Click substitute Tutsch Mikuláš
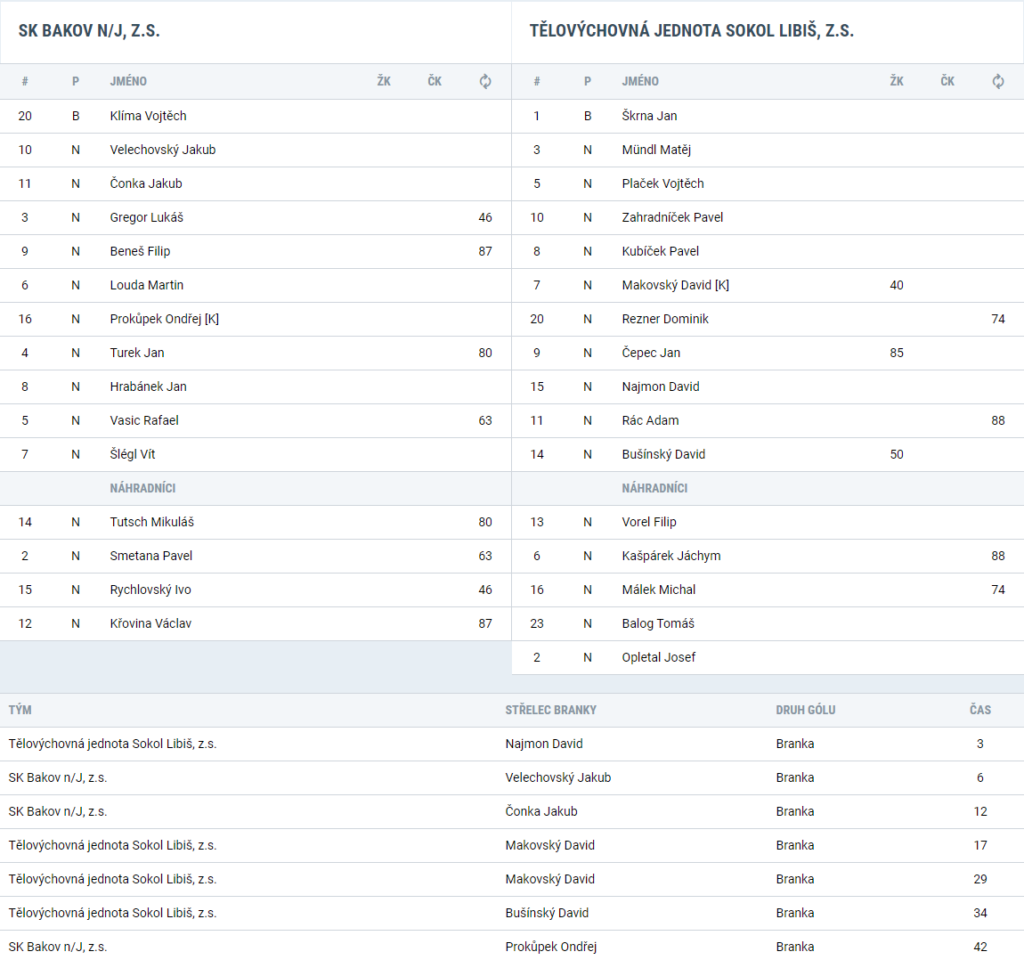This screenshot has height=960, width=1024. [152, 522]
